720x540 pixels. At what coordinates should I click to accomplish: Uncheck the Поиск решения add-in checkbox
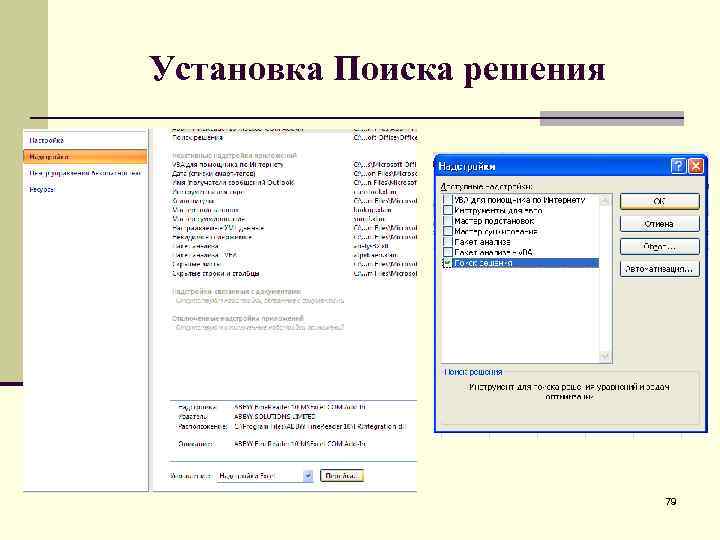[448, 263]
